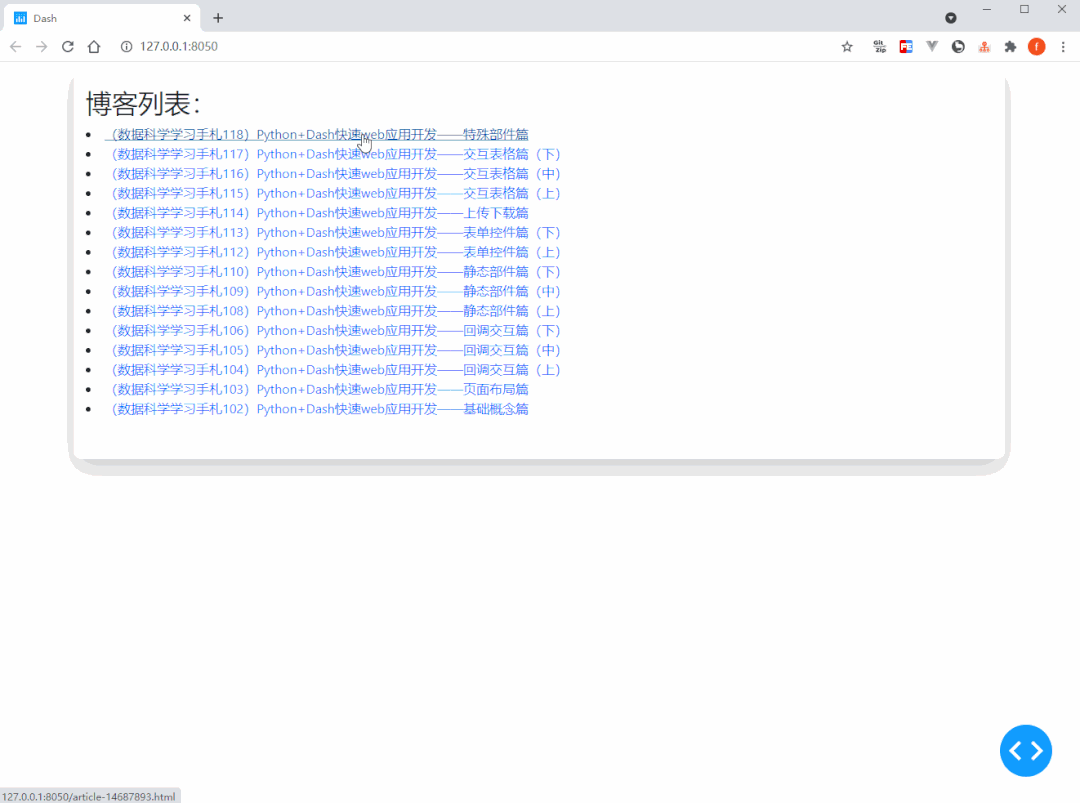
Task: Open article 113 表单控件篇（下）link
Action: [336, 233]
